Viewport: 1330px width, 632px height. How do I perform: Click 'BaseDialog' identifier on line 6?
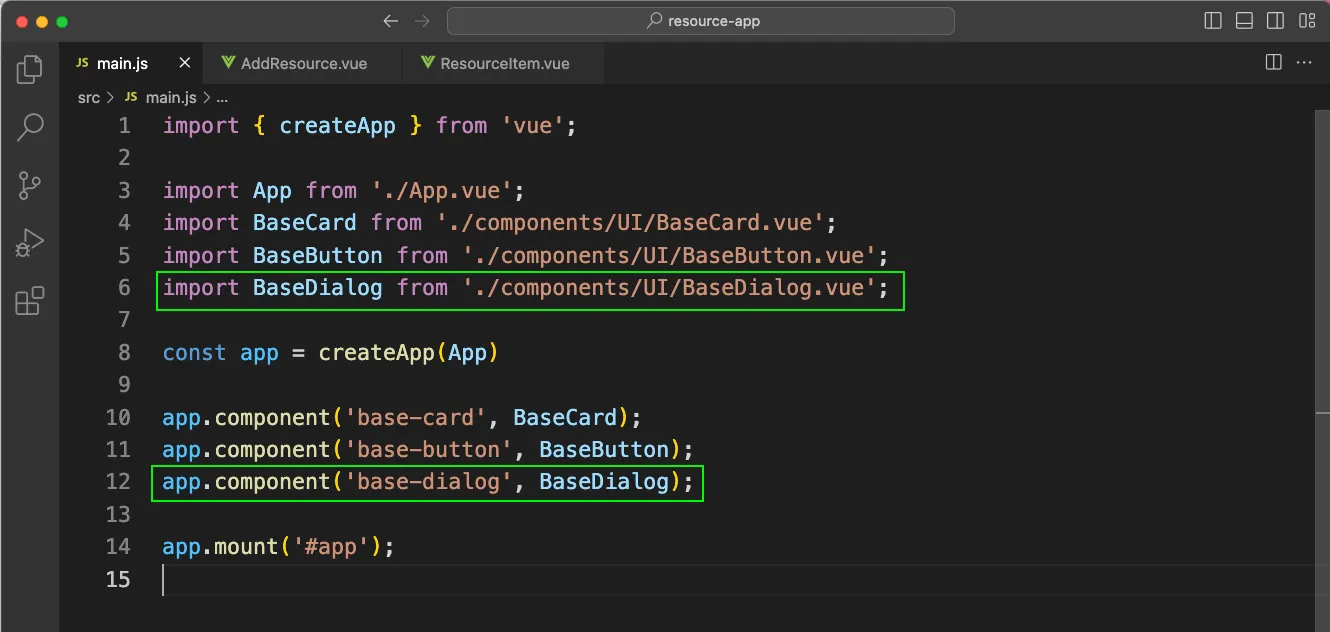[318, 288]
